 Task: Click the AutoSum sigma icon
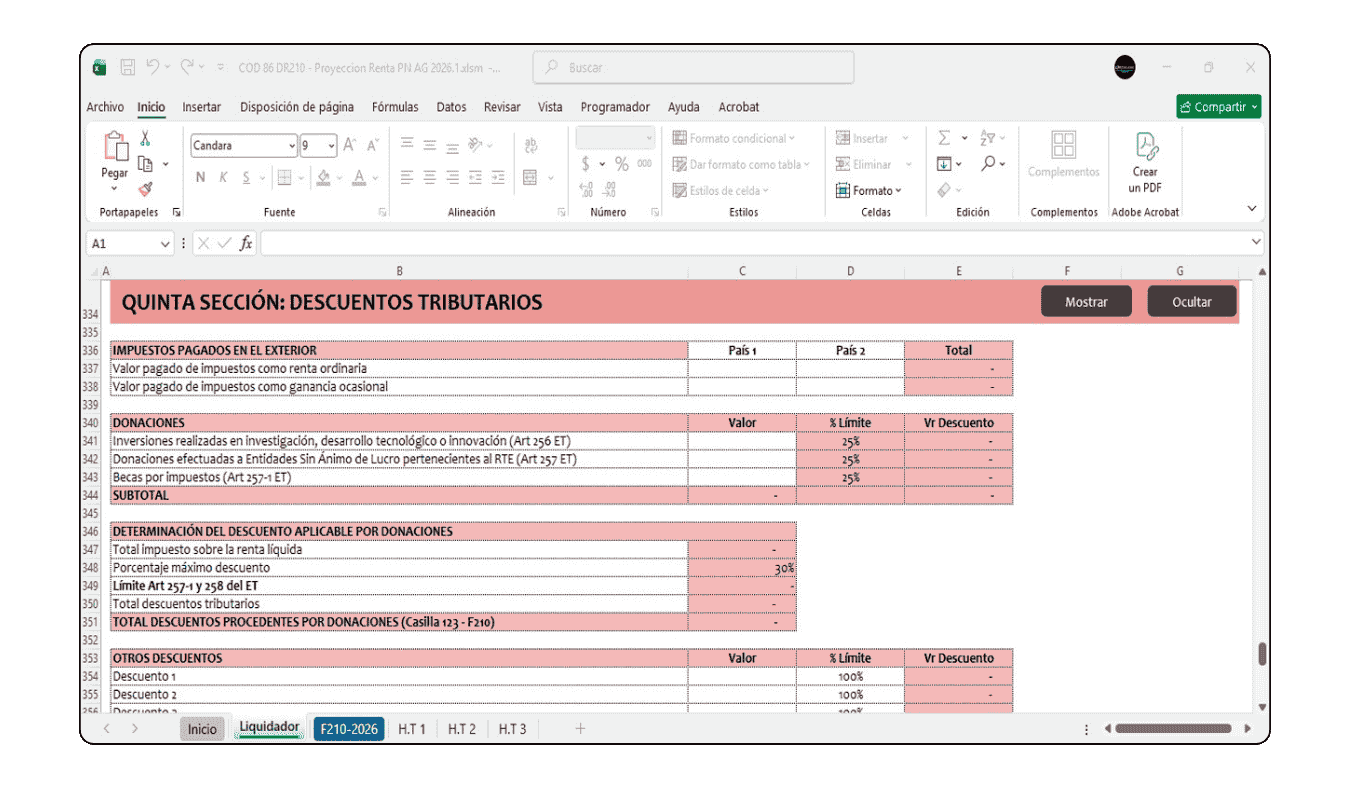pos(943,138)
